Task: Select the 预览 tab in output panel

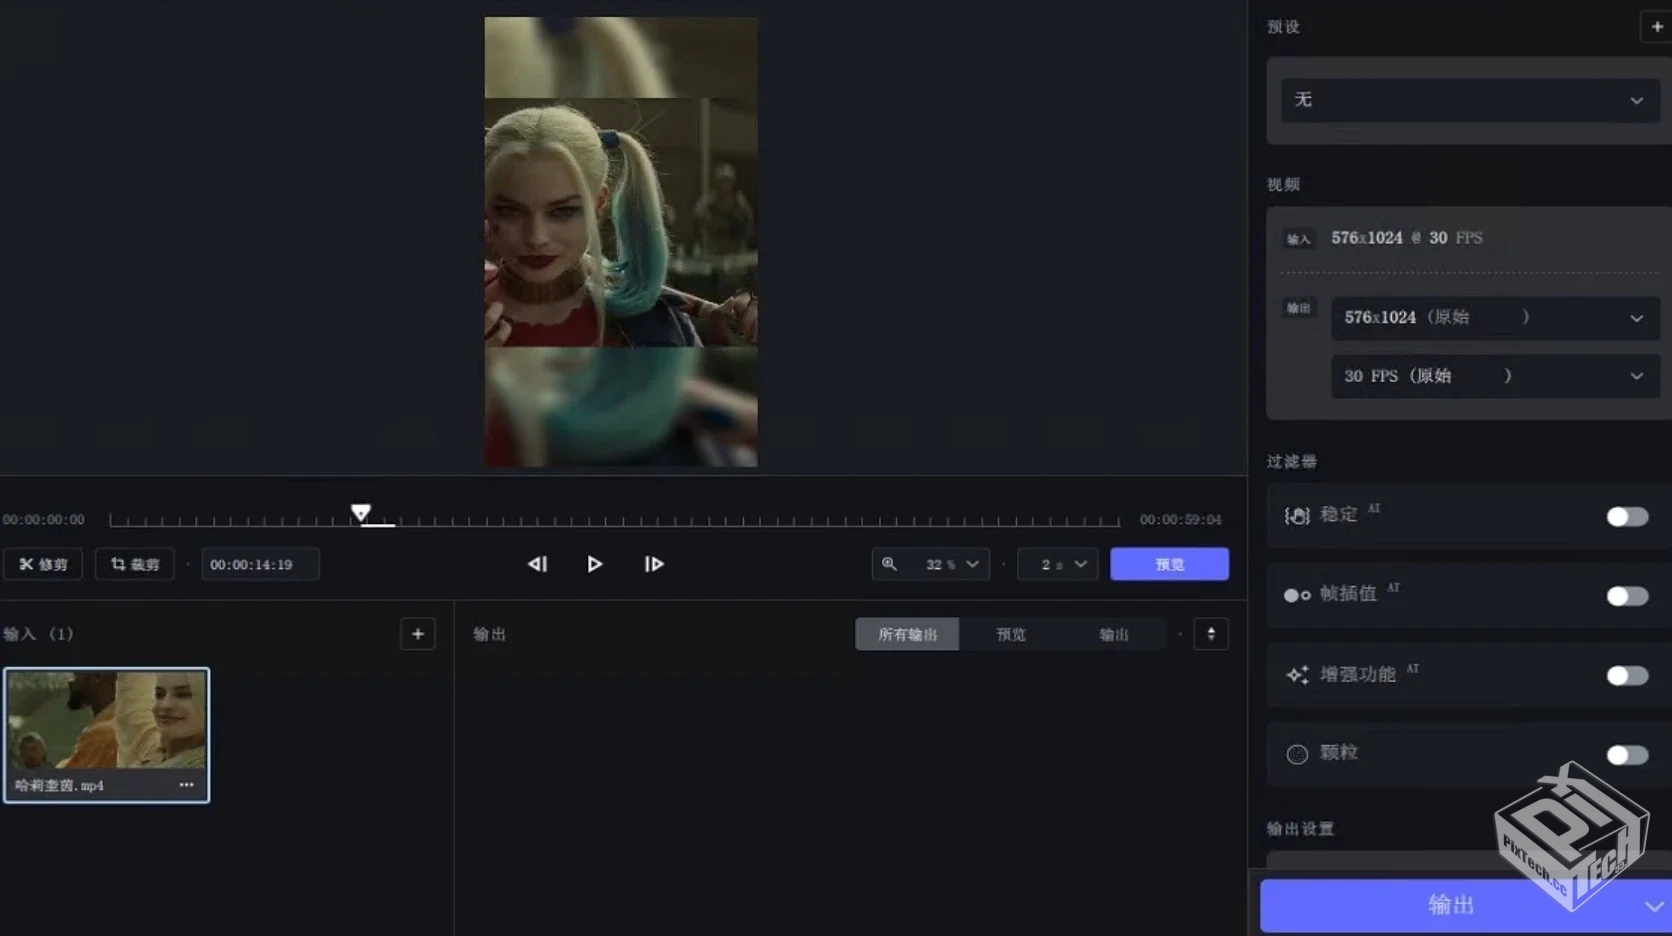Action: click(1011, 634)
